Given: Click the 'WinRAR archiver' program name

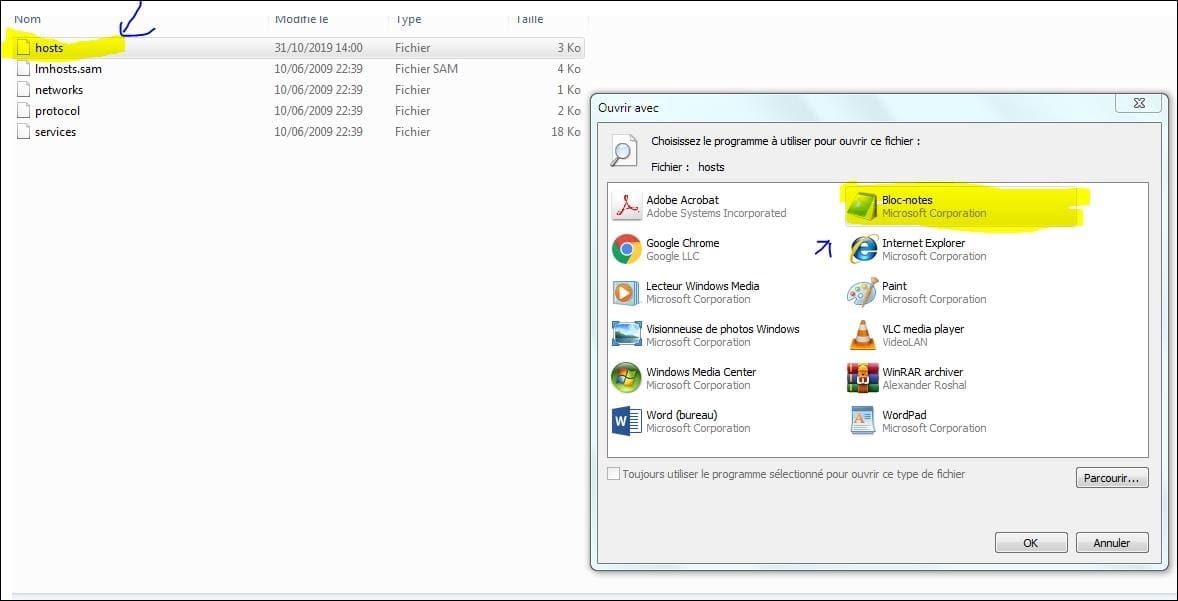Looking at the screenshot, I should 922,372.
